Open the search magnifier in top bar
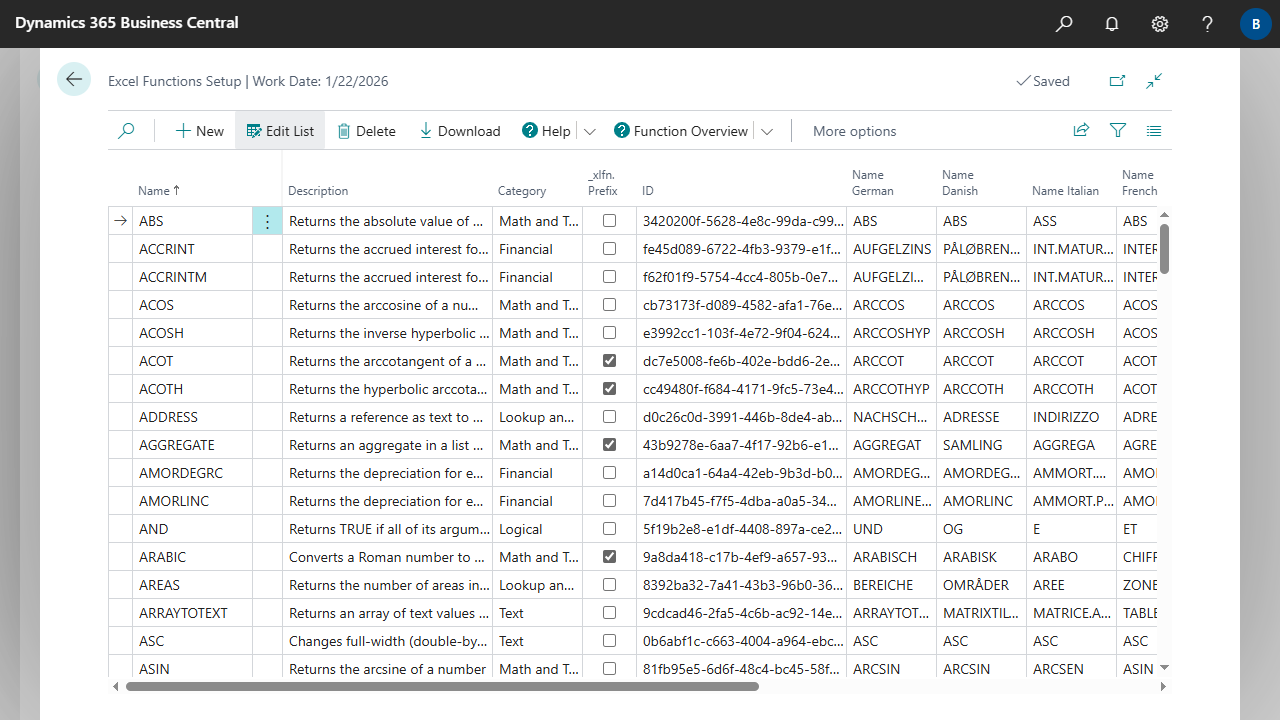This screenshot has height=720, width=1280. 1064,23
